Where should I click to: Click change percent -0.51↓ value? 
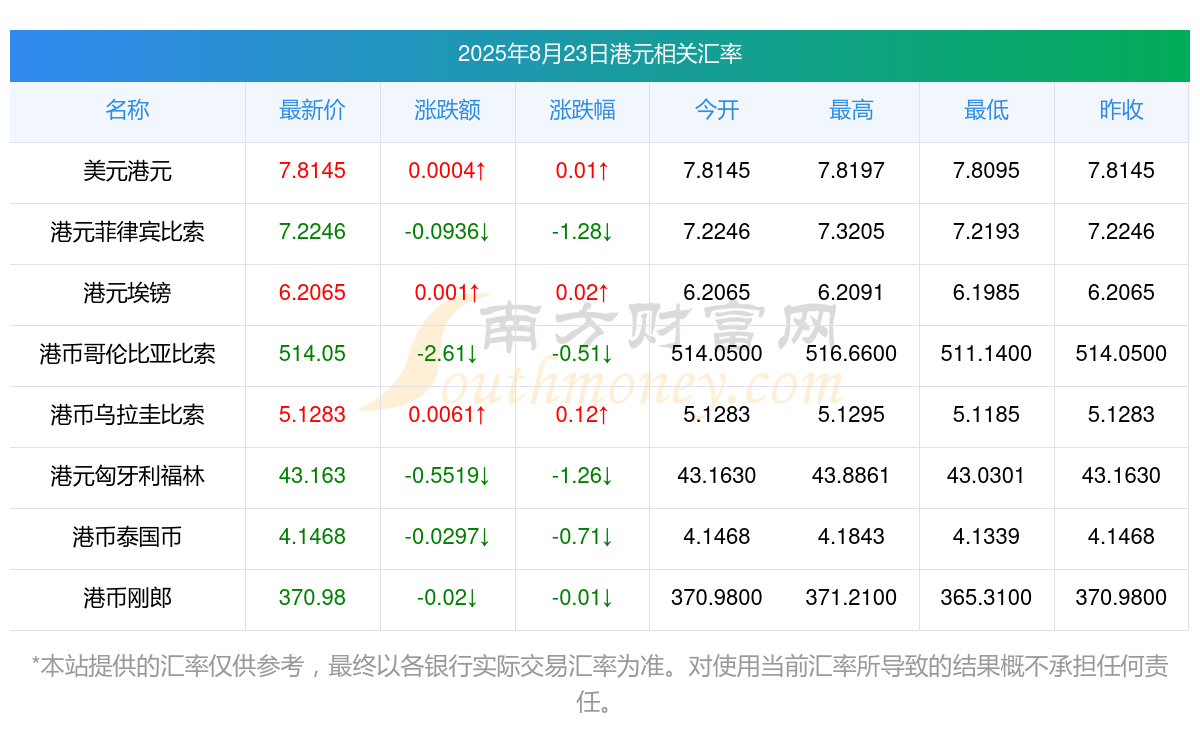(582, 354)
